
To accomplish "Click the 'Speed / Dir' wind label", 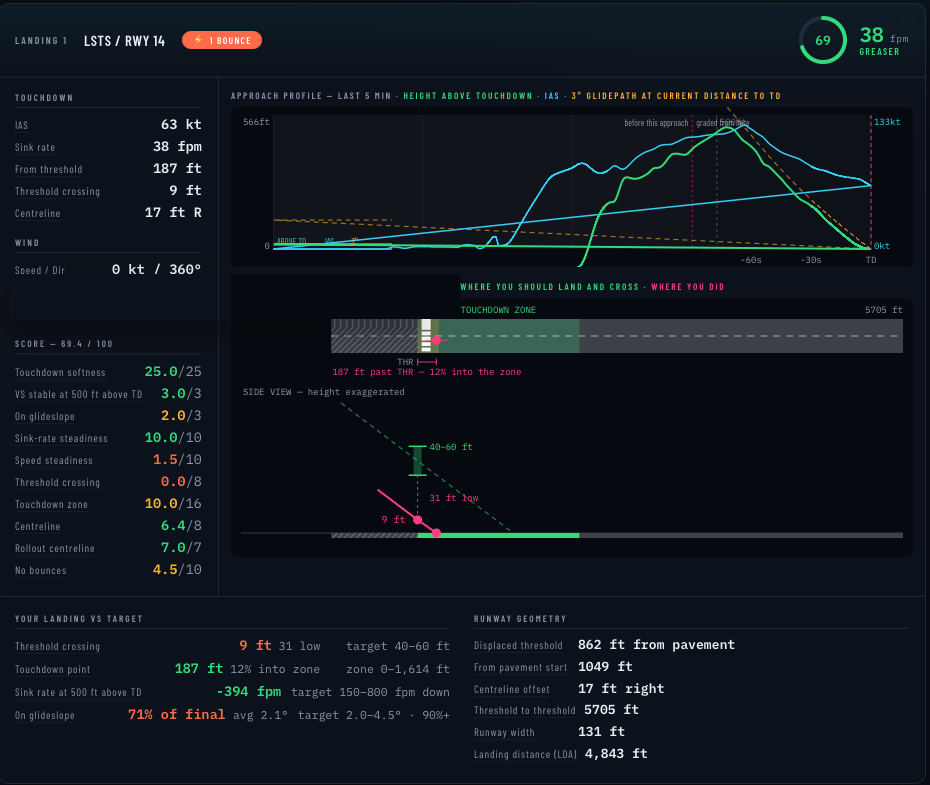I will coord(40,270).
